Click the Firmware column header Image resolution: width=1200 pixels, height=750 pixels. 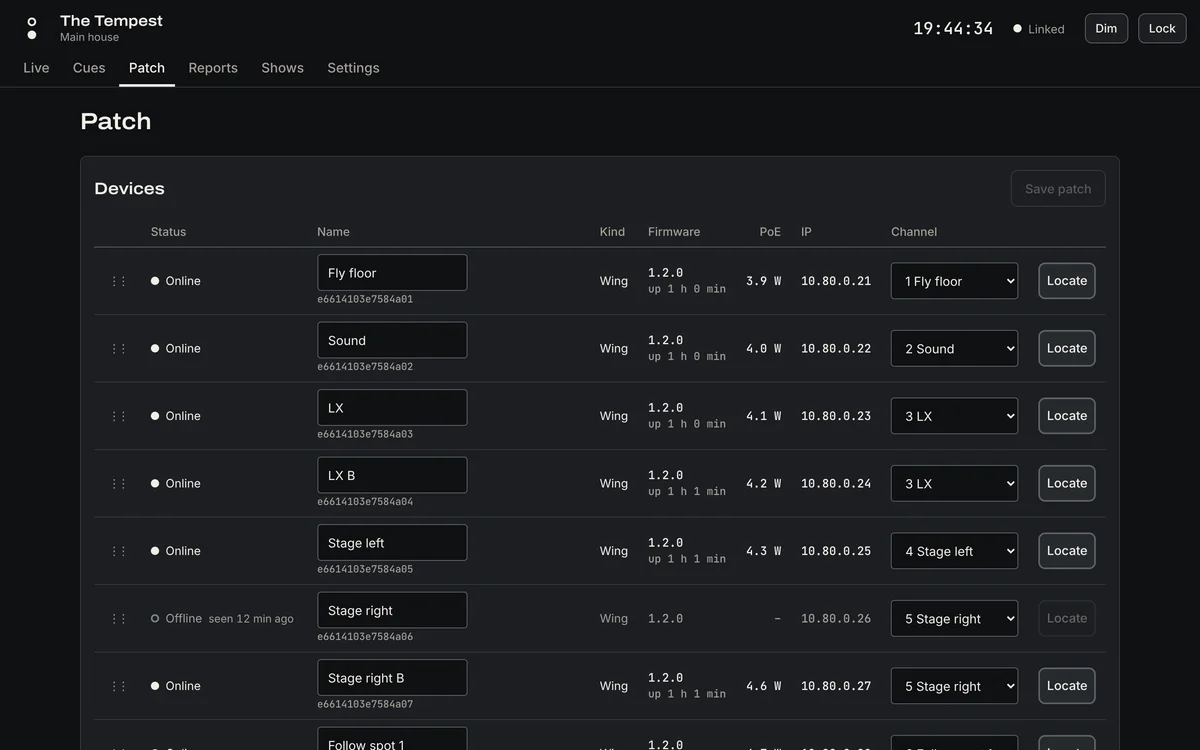pyautogui.click(x=674, y=232)
